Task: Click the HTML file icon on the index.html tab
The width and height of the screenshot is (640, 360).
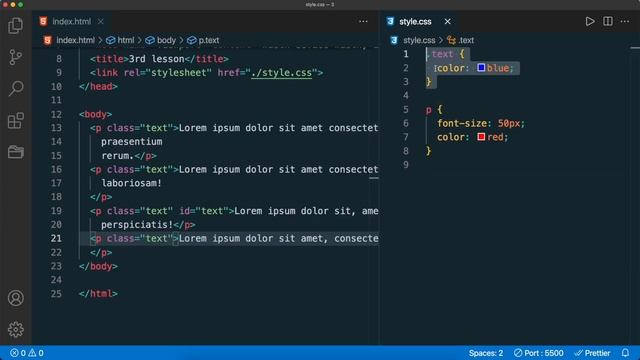Action: coord(43,21)
